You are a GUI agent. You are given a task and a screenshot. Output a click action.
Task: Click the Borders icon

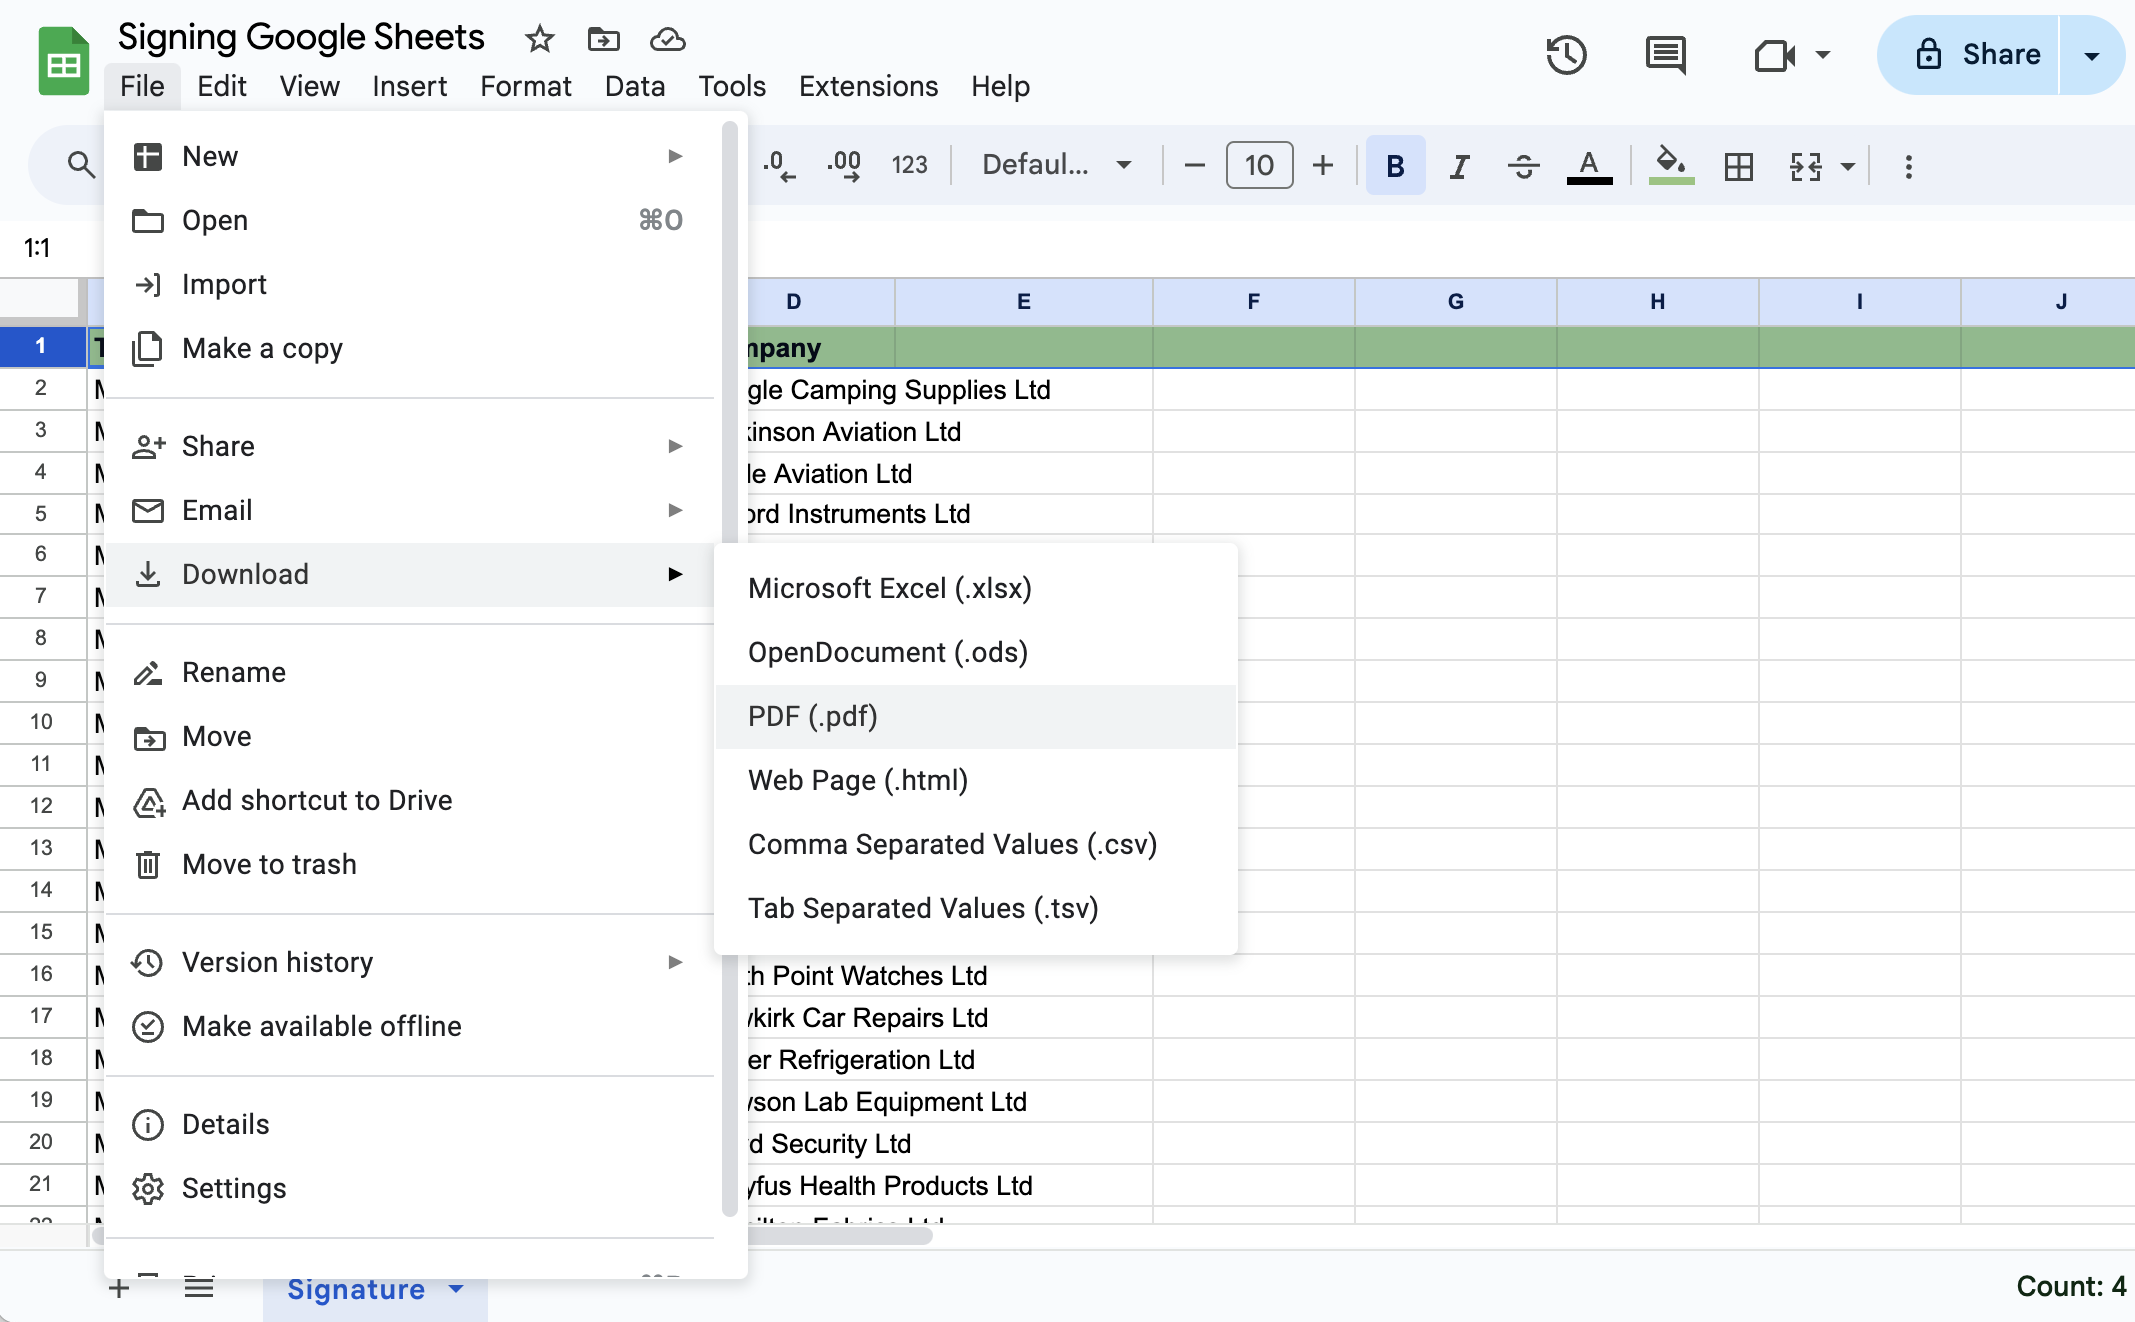coord(1738,165)
